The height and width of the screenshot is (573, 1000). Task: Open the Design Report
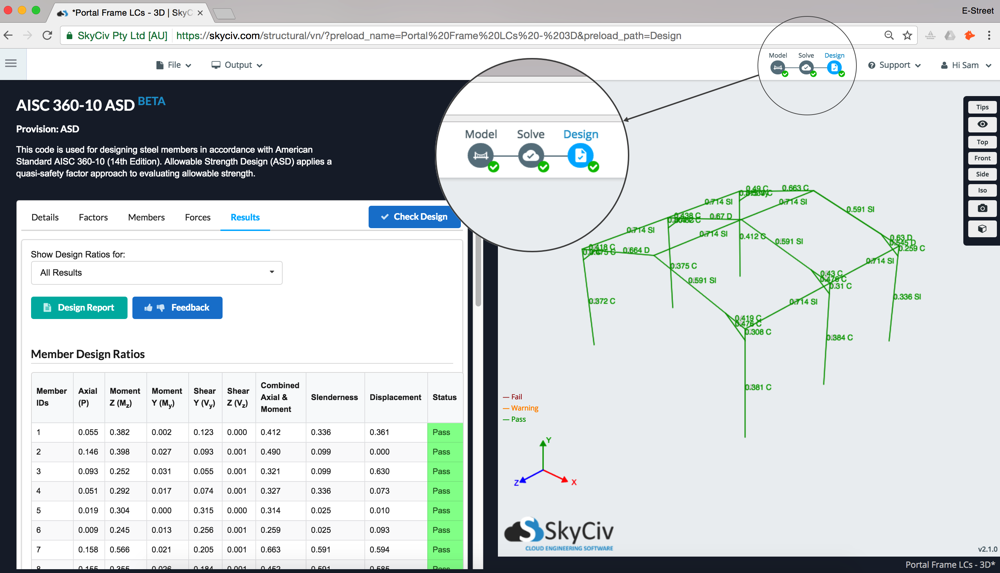79,308
